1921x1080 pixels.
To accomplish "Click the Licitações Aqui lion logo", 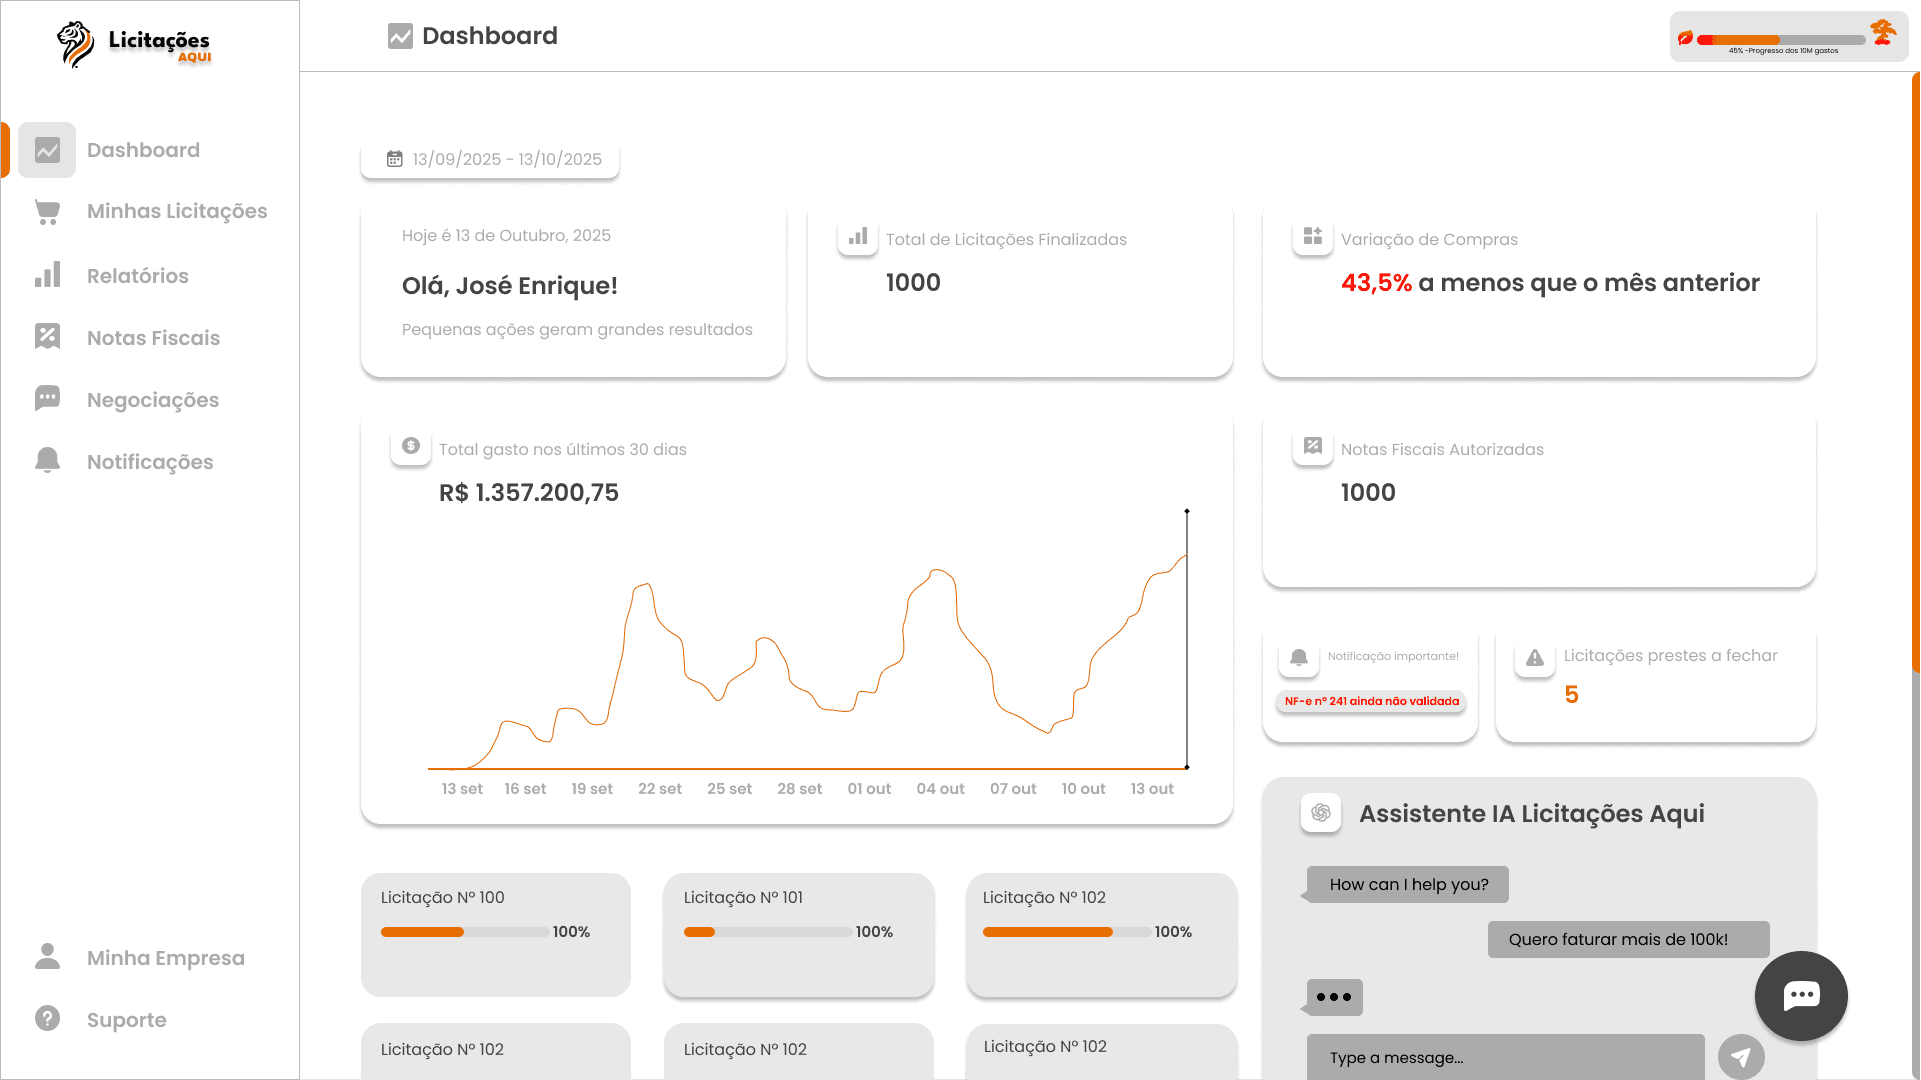I will pyautogui.click(x=75, y=42).
